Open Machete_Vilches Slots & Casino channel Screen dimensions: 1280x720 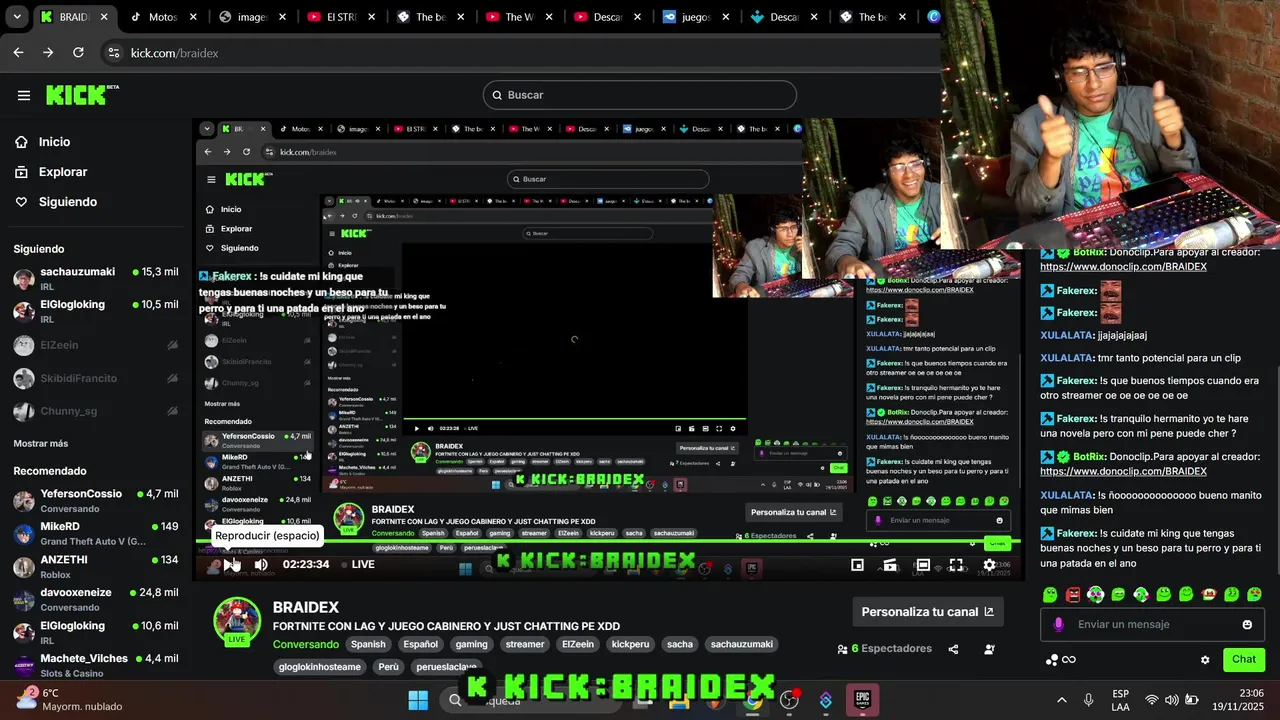[x=95, y=665]
